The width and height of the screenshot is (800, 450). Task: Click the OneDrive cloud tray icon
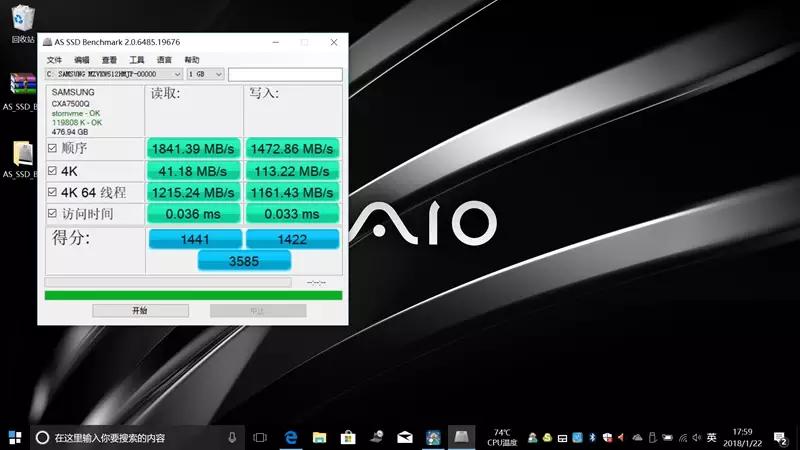click(637, 437)
